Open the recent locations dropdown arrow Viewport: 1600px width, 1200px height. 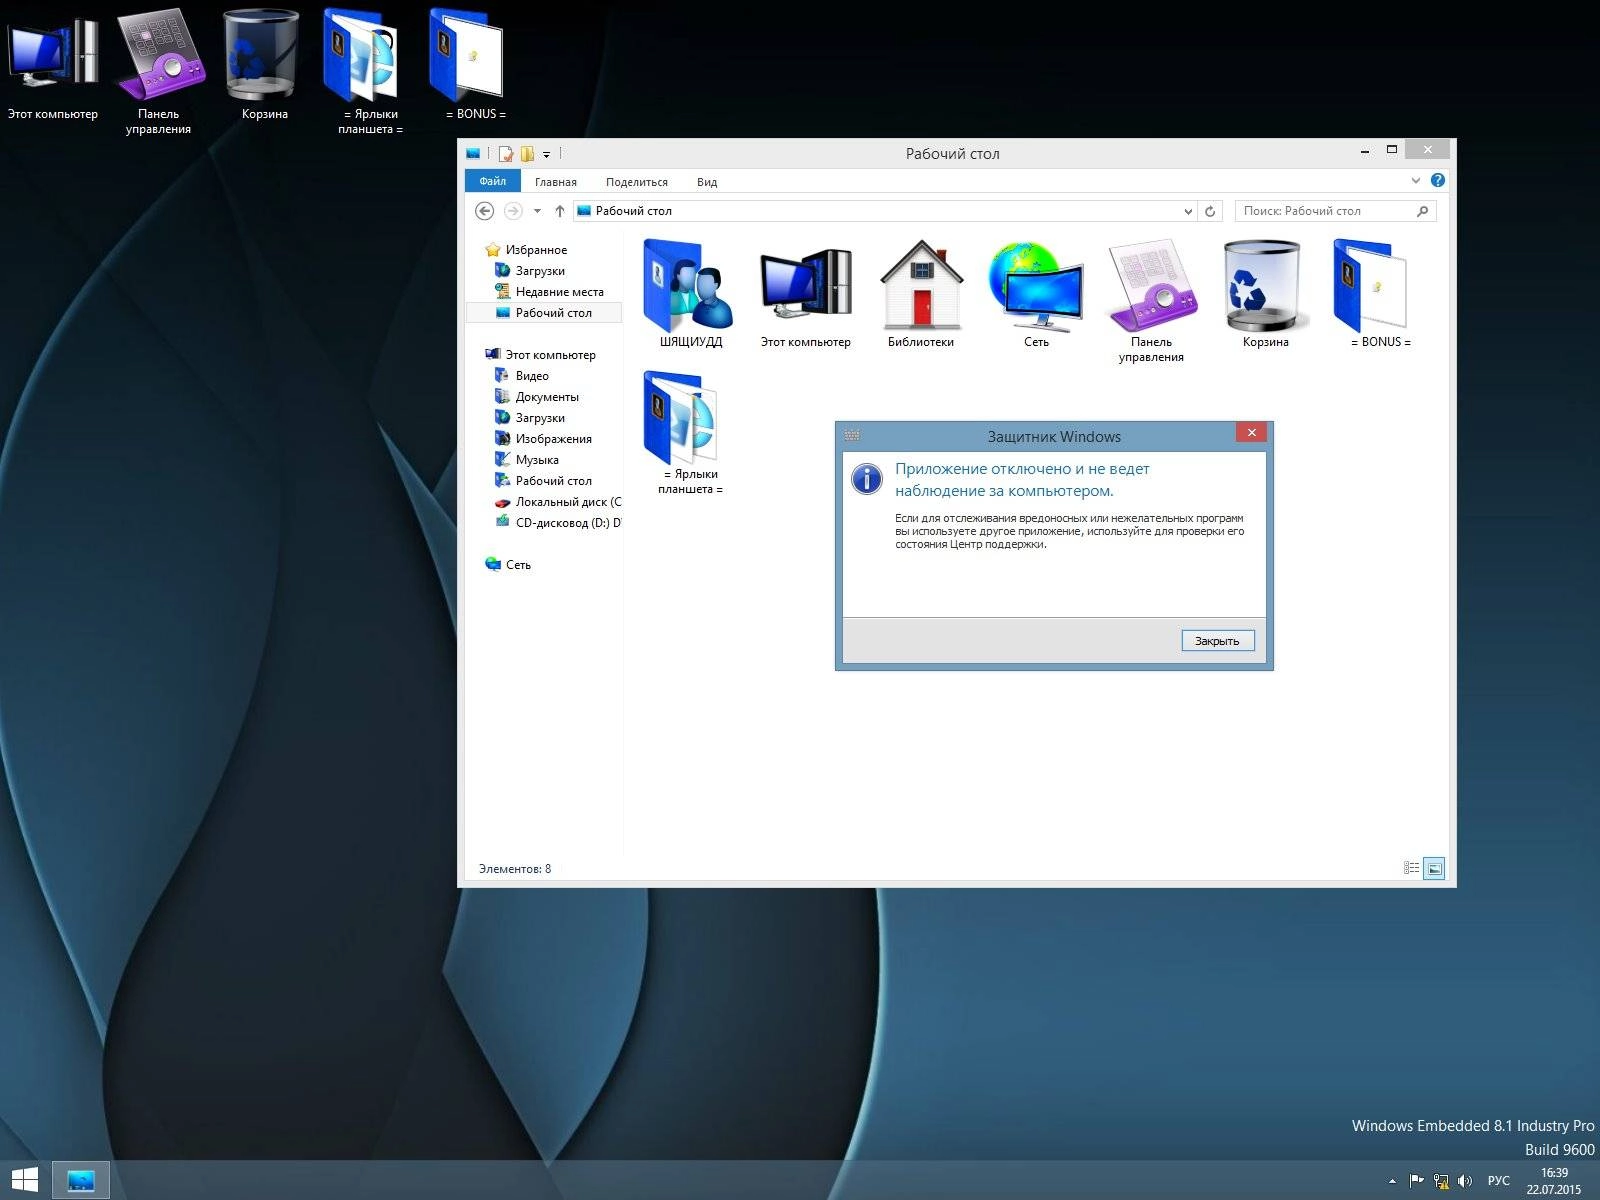537,211
